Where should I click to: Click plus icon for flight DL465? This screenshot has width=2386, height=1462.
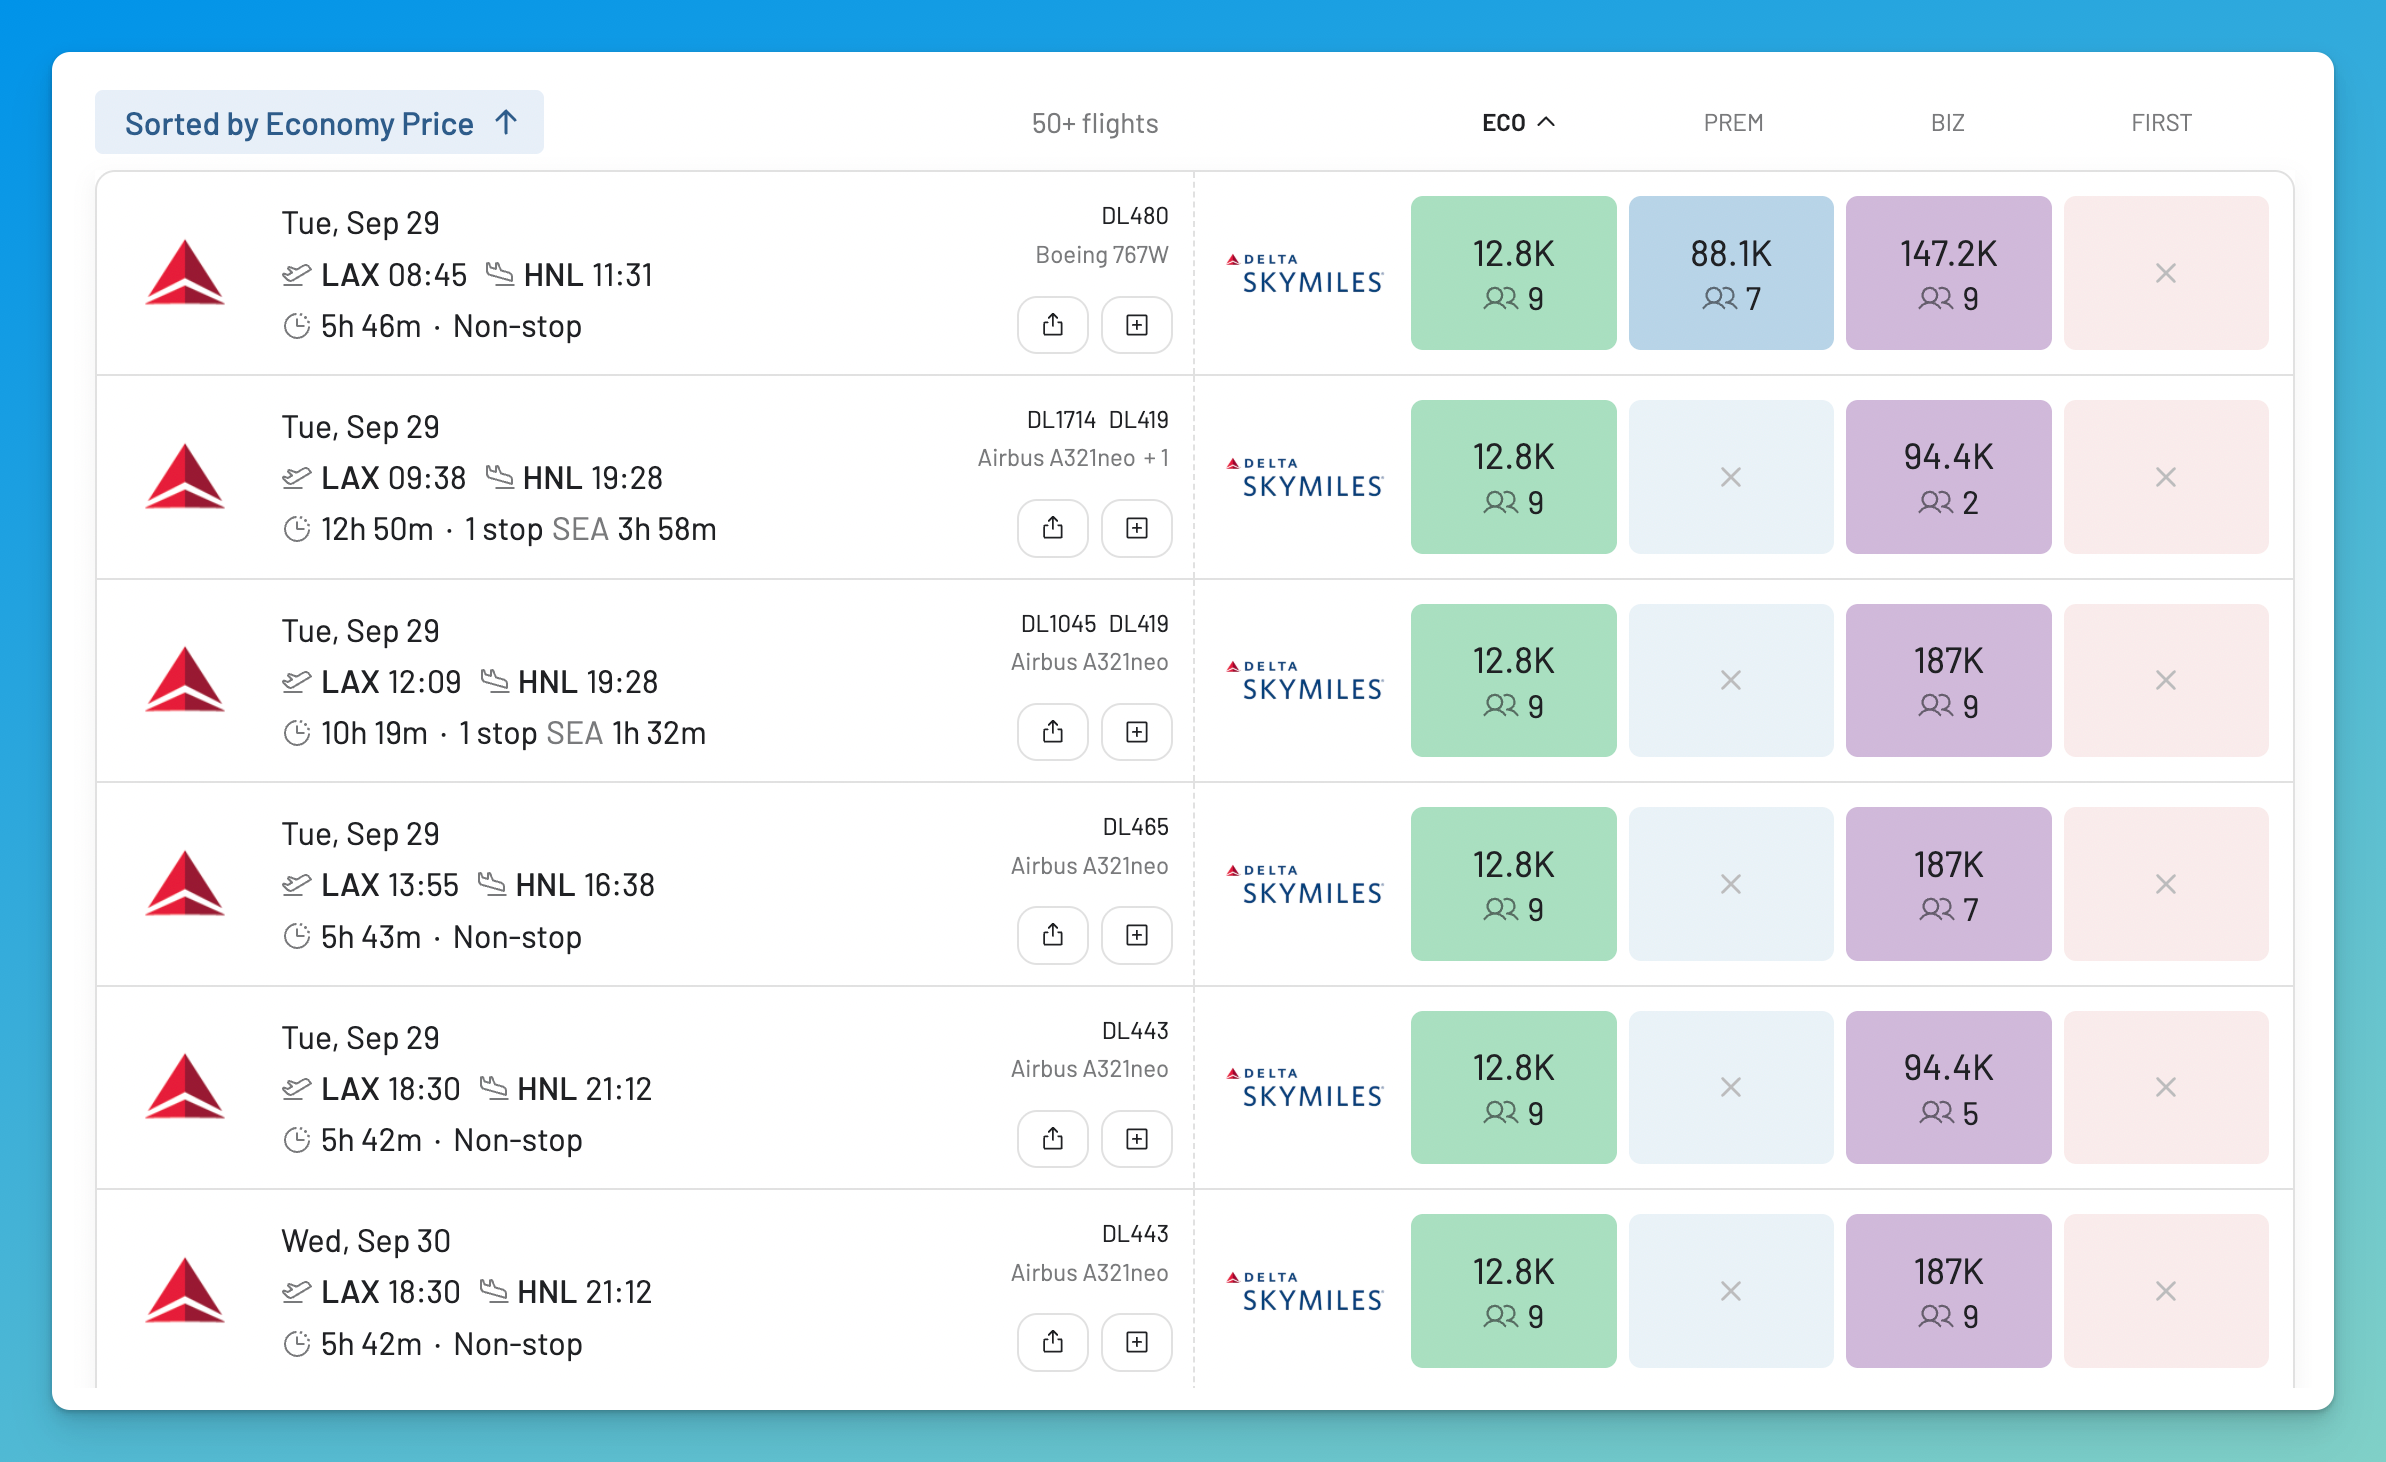pyautogui.click(x=1136, y=935)
